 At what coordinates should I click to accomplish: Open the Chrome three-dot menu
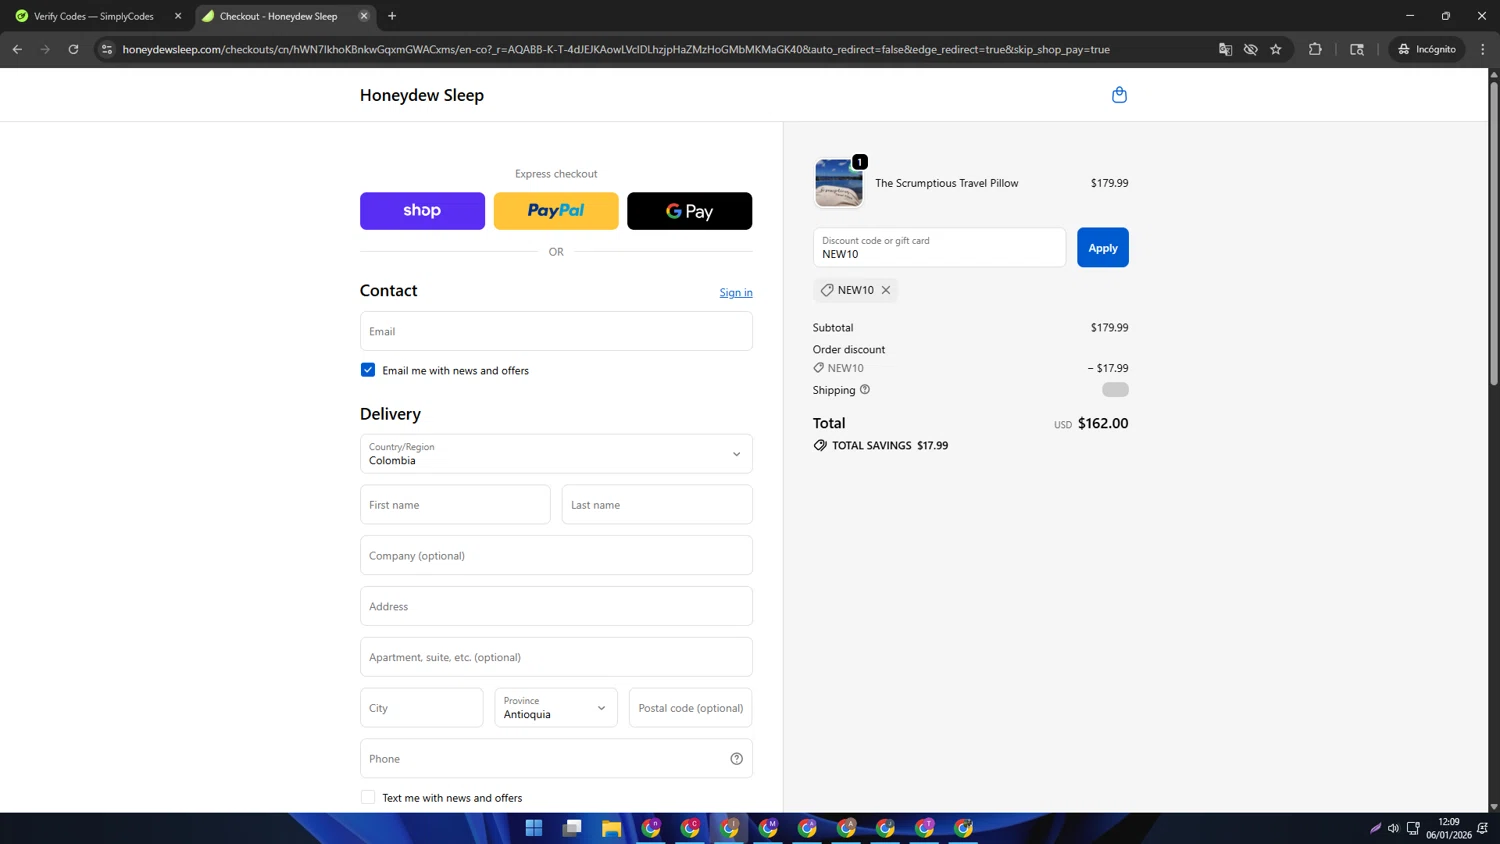tap(1483, 49)
